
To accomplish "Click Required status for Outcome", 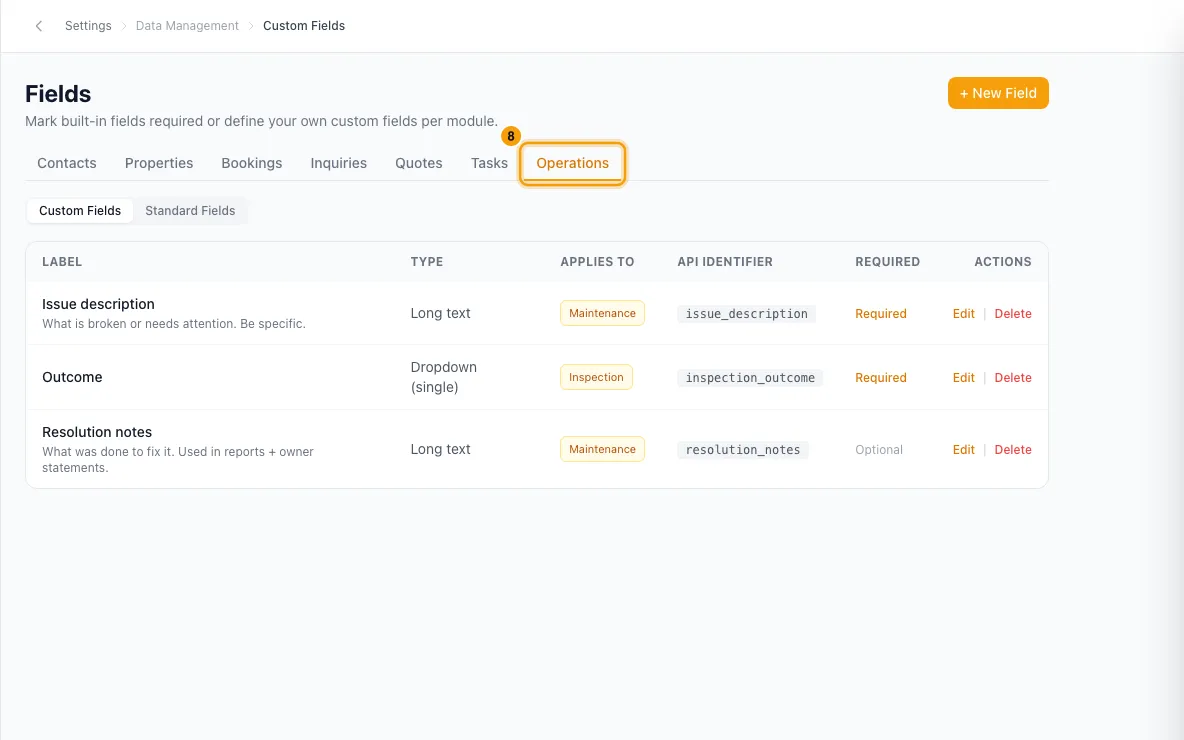I will 880,378.
